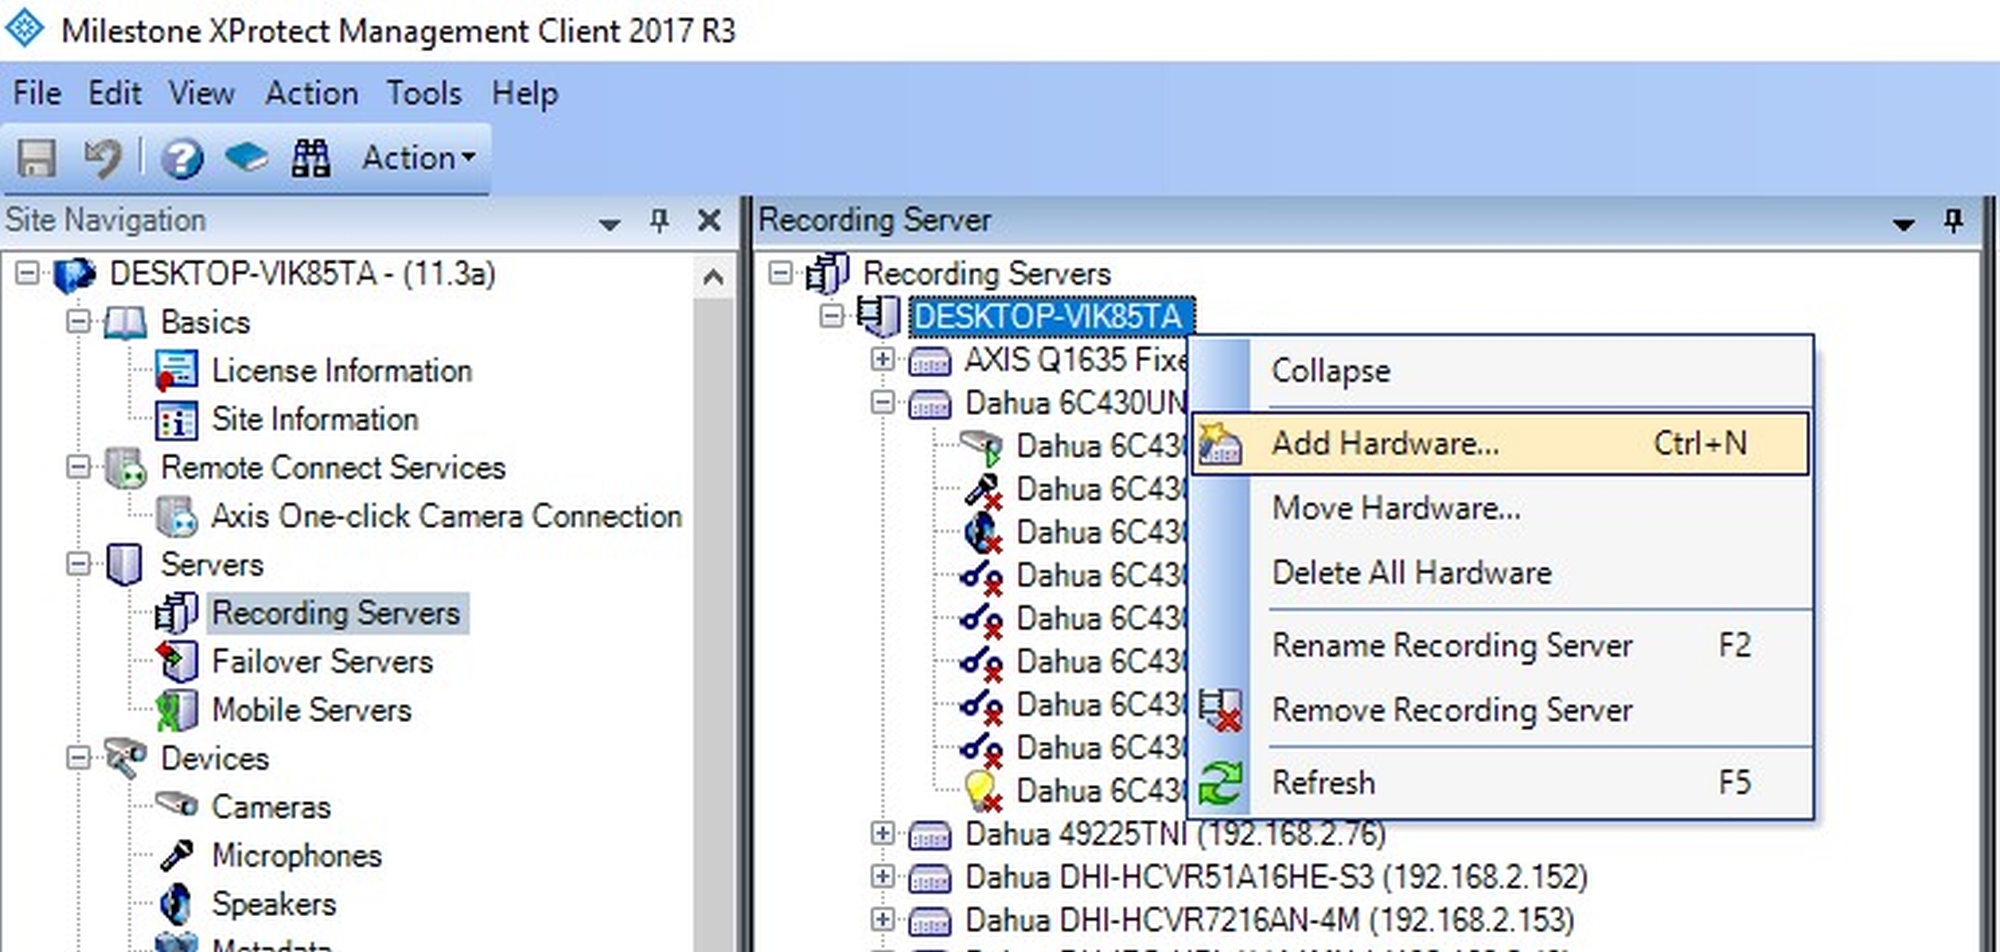Select the Mobile Servers icon
Image resolution: width=2000 pixels, height=952 pixels.
tap(176, 710)
